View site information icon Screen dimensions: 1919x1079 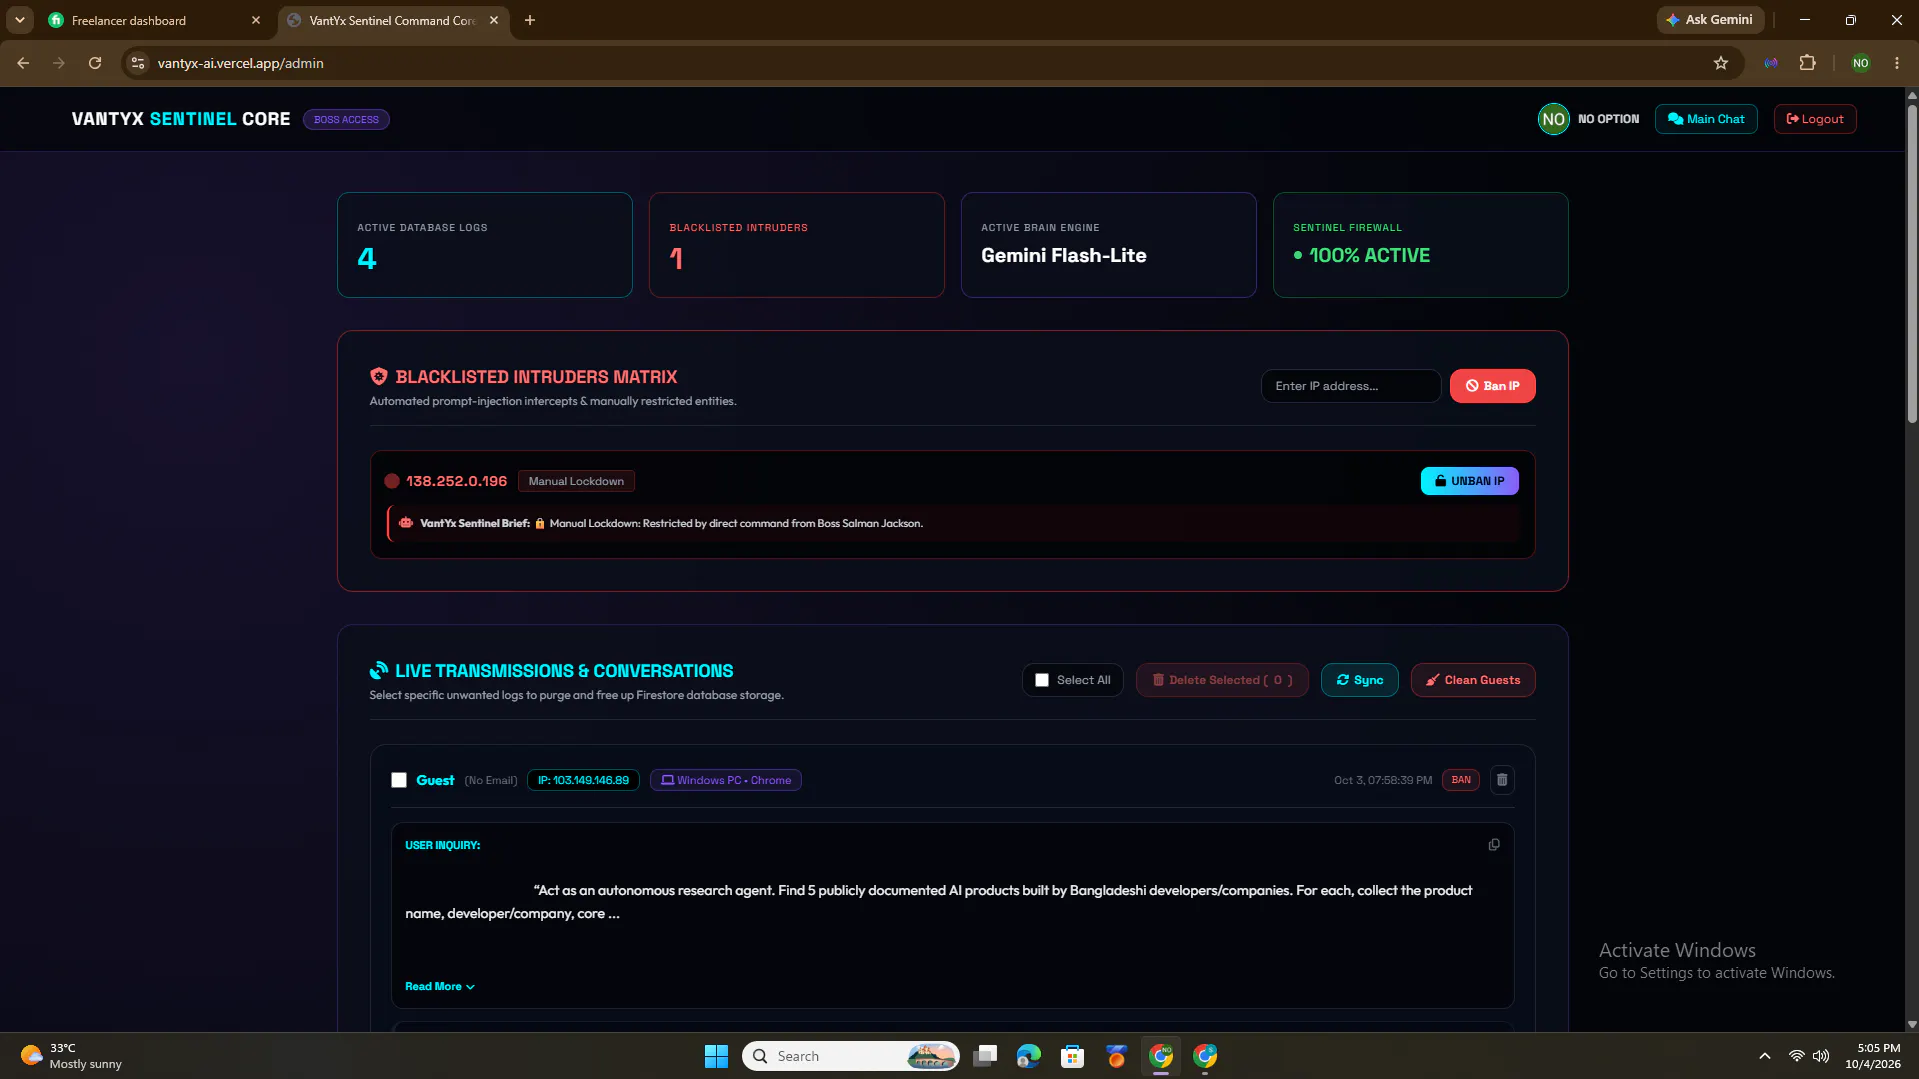click(138, 63)
